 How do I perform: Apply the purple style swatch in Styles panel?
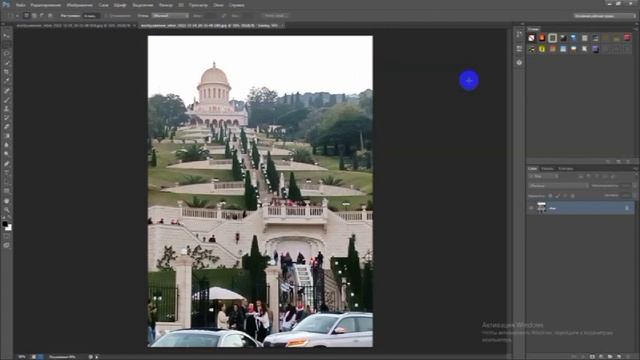596,49
